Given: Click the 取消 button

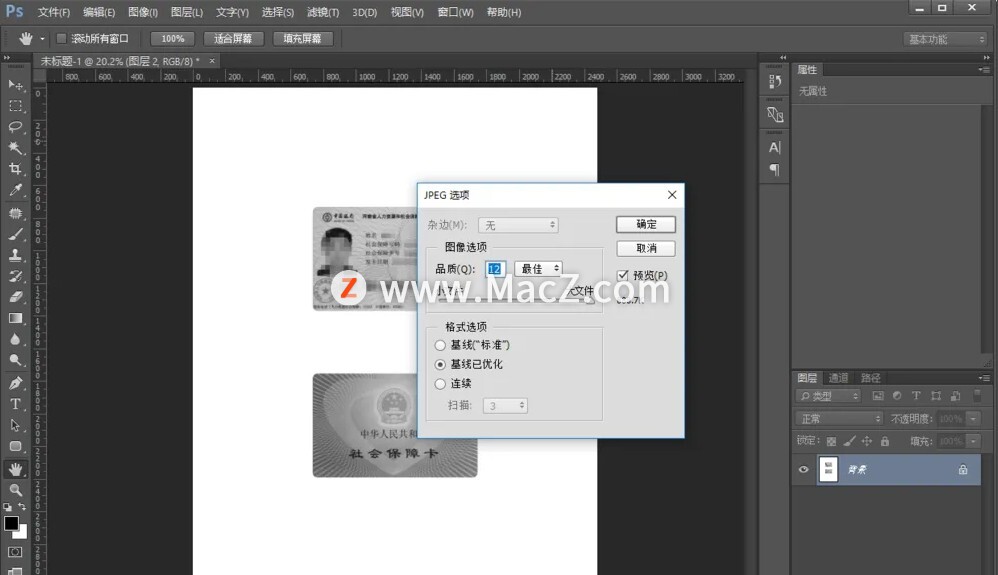Looking at the screenshot, I should 646,248.
